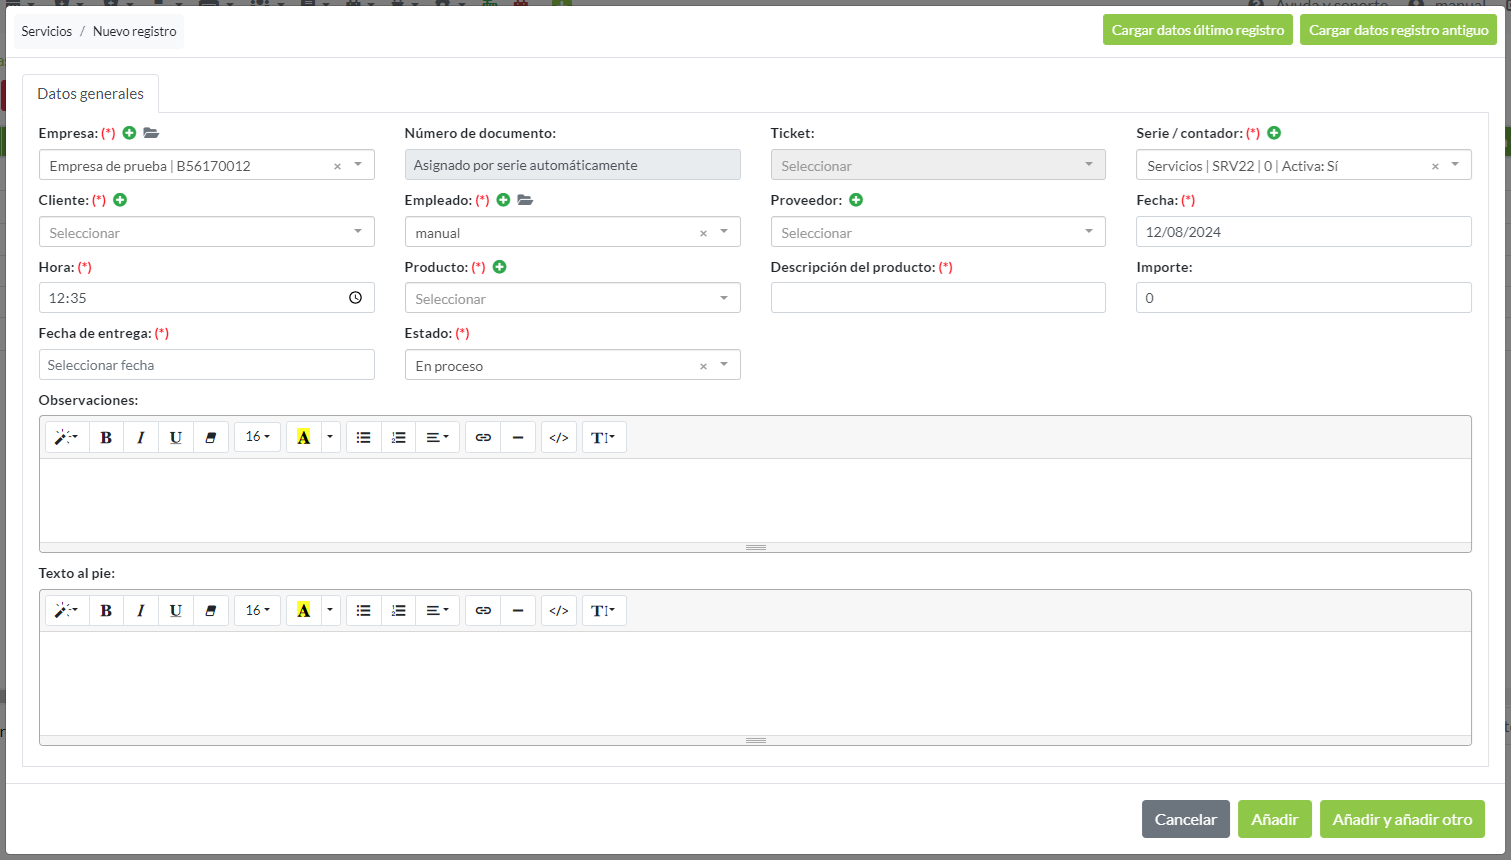The image size is (1511, 860).
Task: Toggle italic in Texto al pie toolbar
Action: [141, 610]
